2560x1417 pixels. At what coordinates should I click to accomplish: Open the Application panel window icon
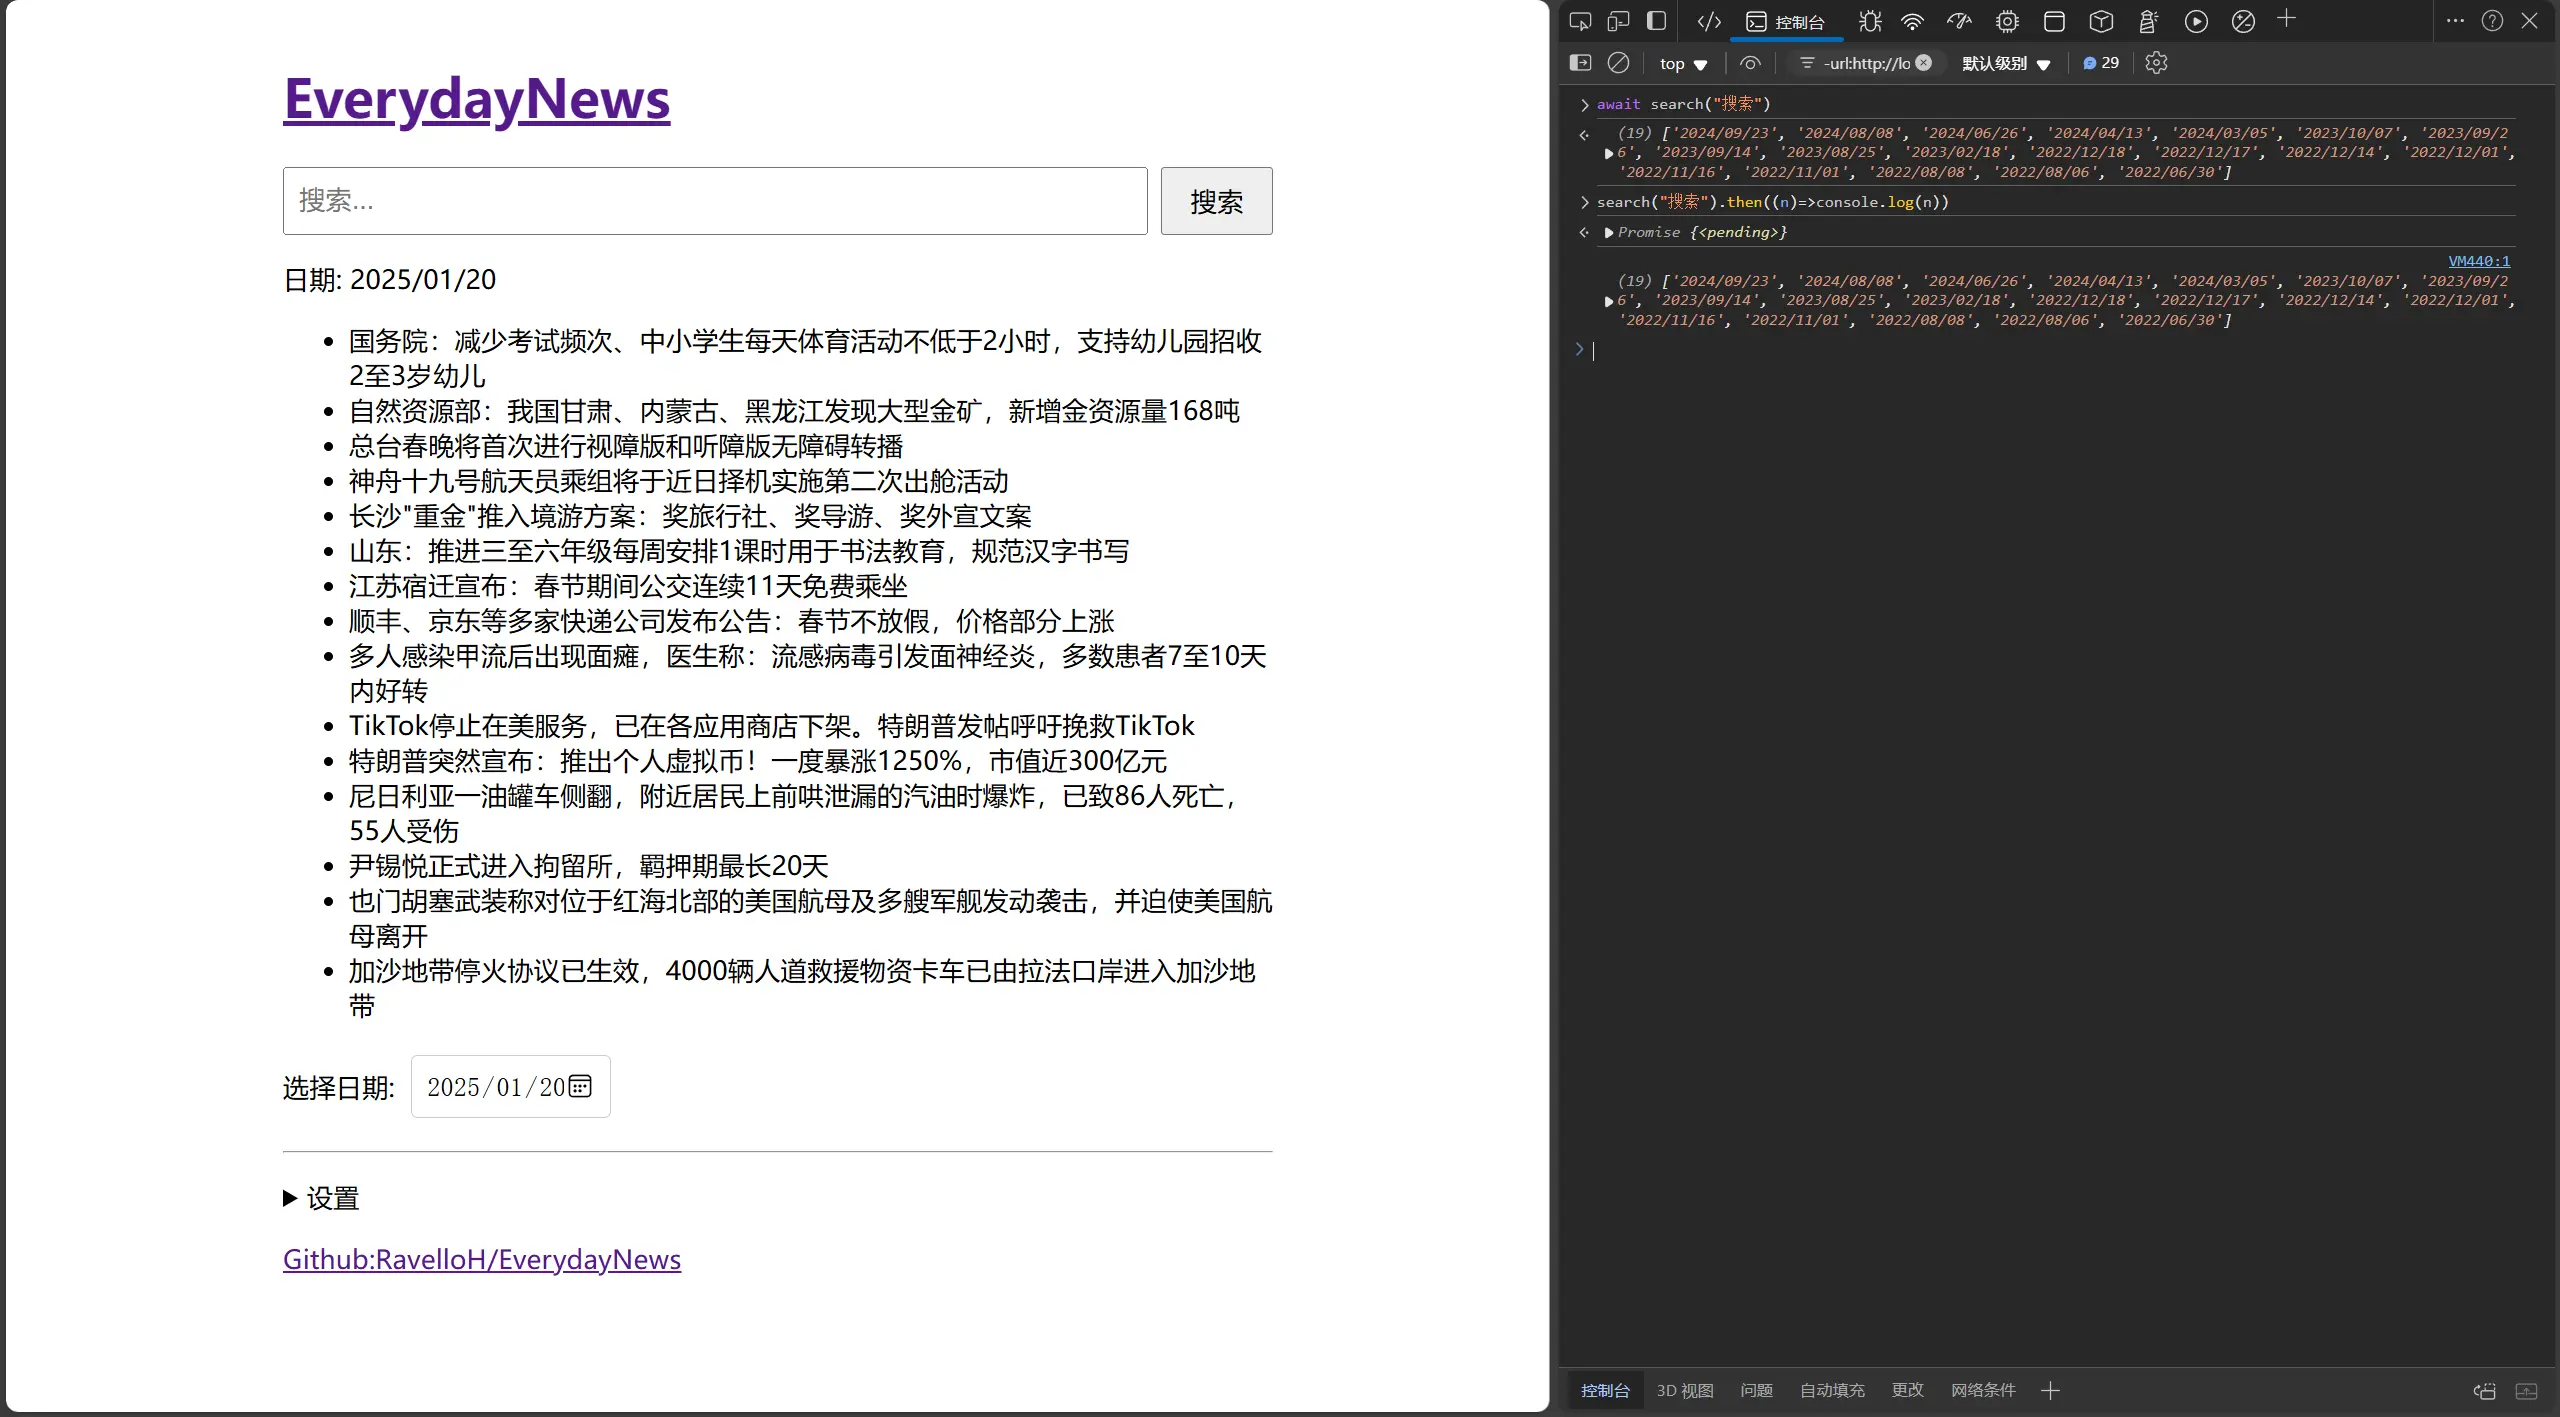(2054, 21)
